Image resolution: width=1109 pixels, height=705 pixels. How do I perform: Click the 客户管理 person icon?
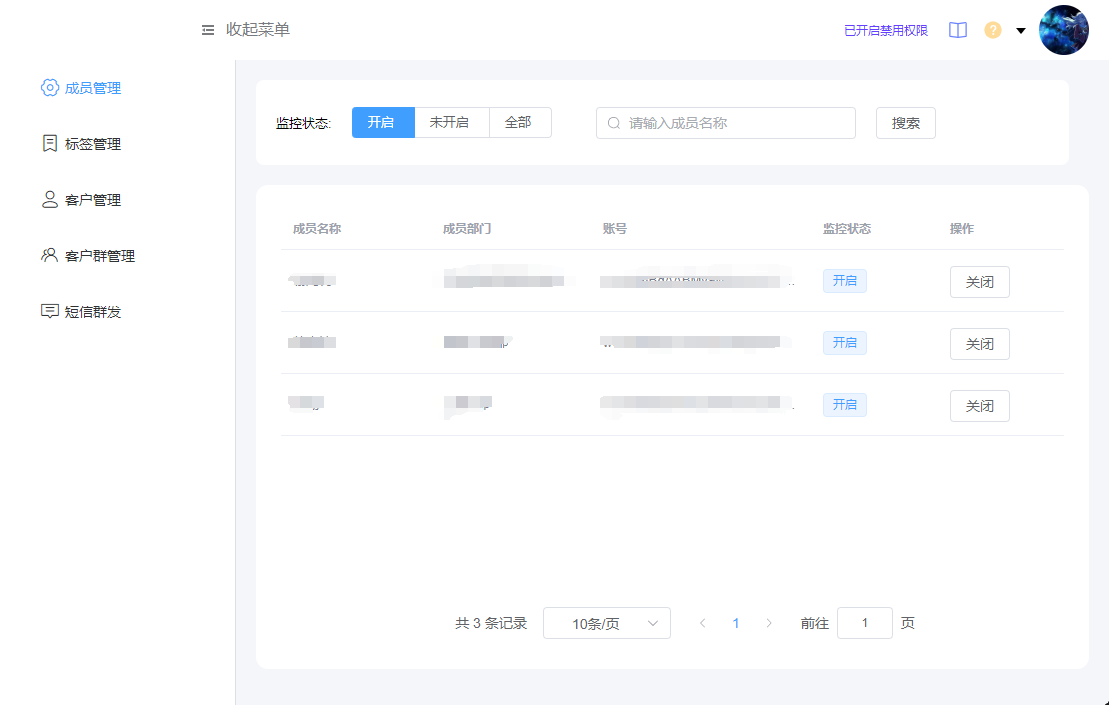(x=50, y=199)
